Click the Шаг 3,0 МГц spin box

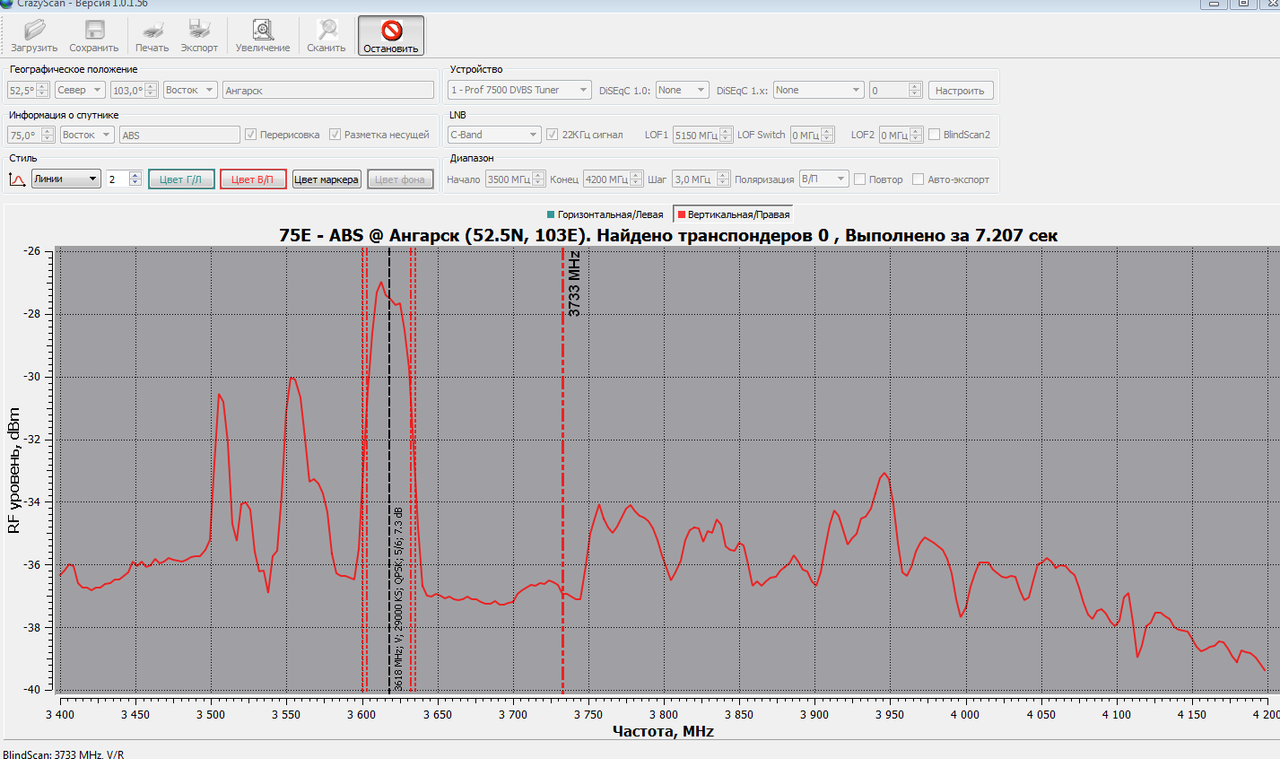click(x=699, y=179)
